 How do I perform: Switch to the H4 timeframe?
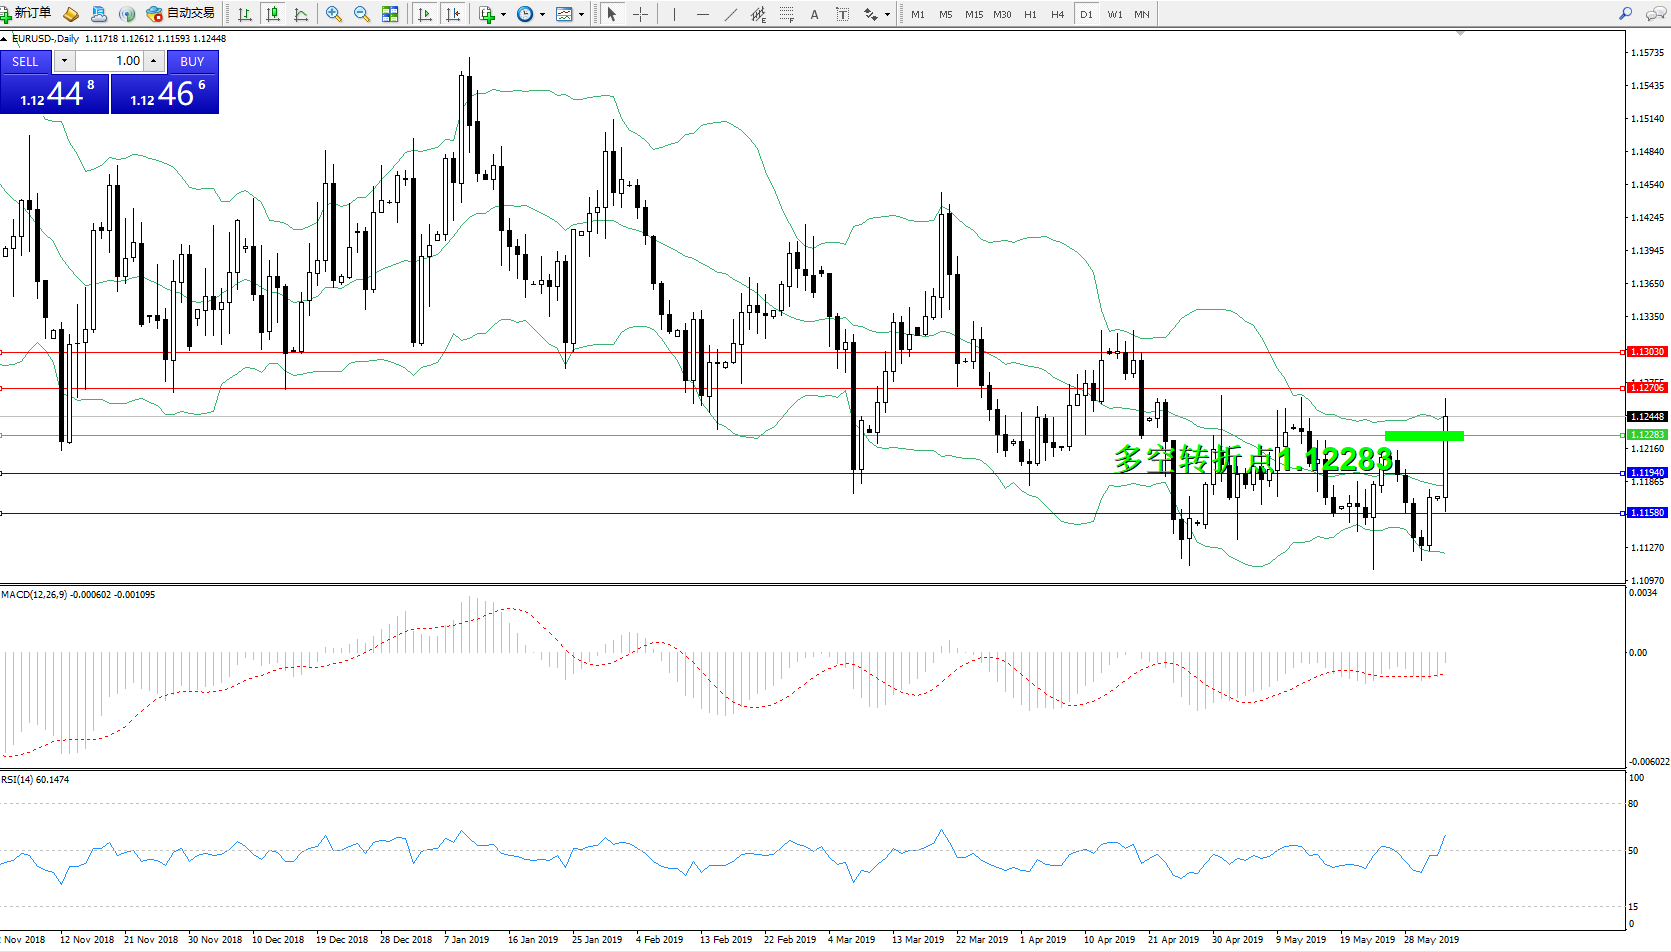1057,14
